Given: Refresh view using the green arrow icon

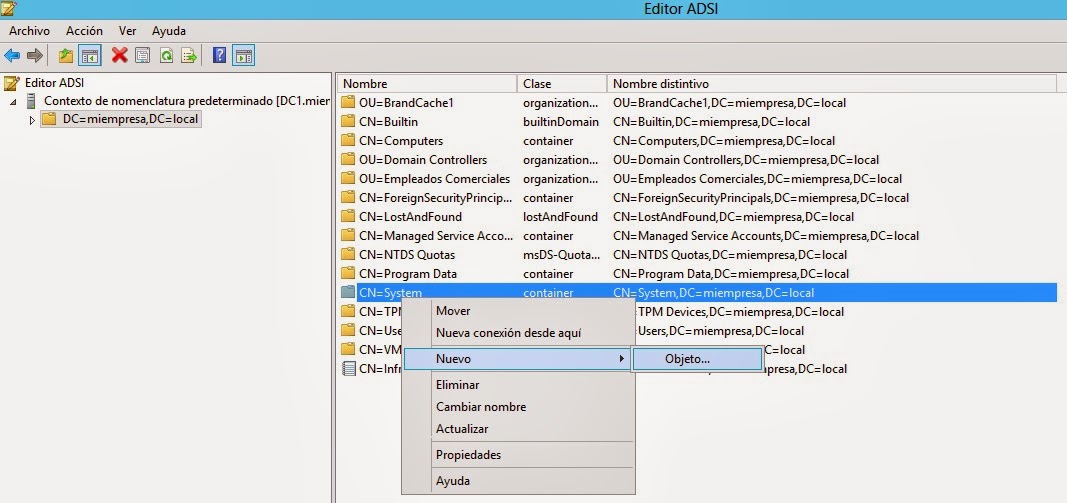Looking at the screenshot, I should pos(166,55).
